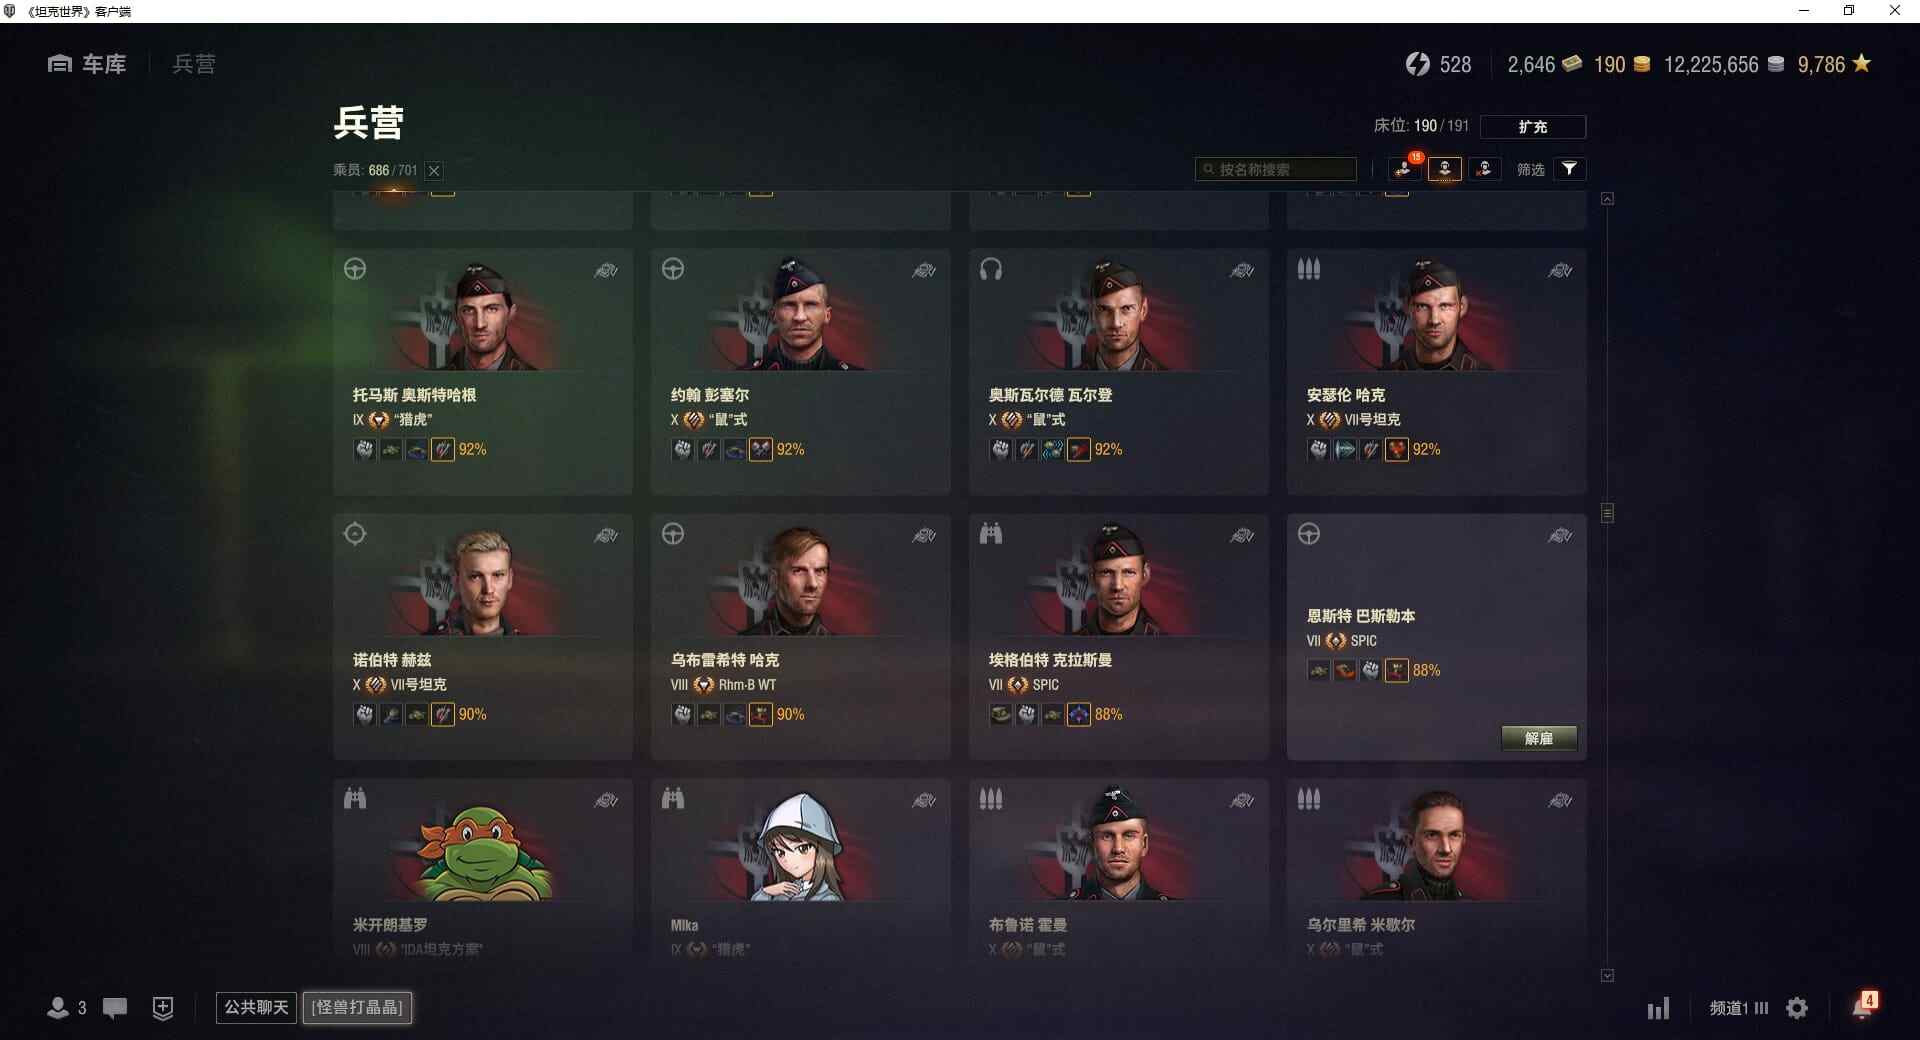
Task: Toggle the active barracks crew view icon
Action: point(1445,169)
